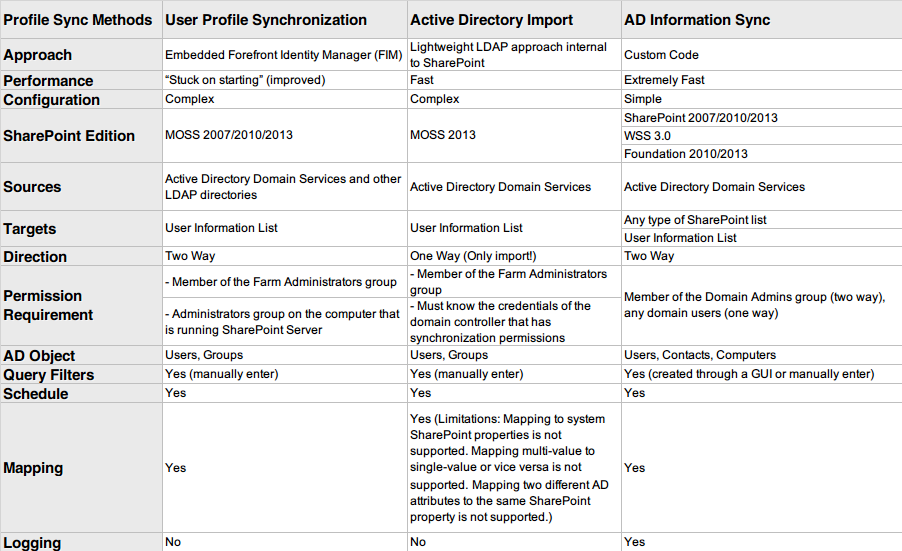
Task: Click the 'AD Information Sync' column header
Action: tap(762, 20)
